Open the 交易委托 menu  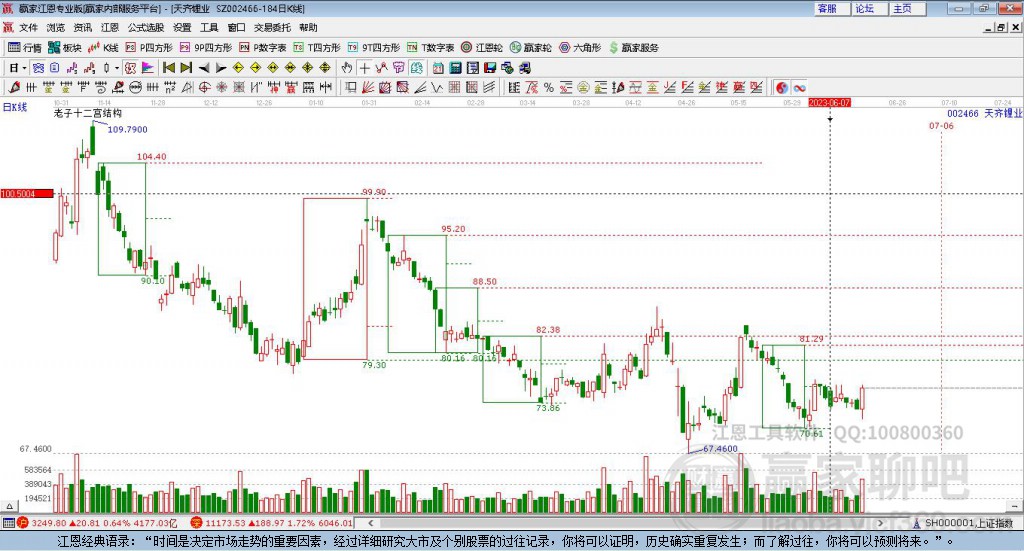[x=272, y=27]
